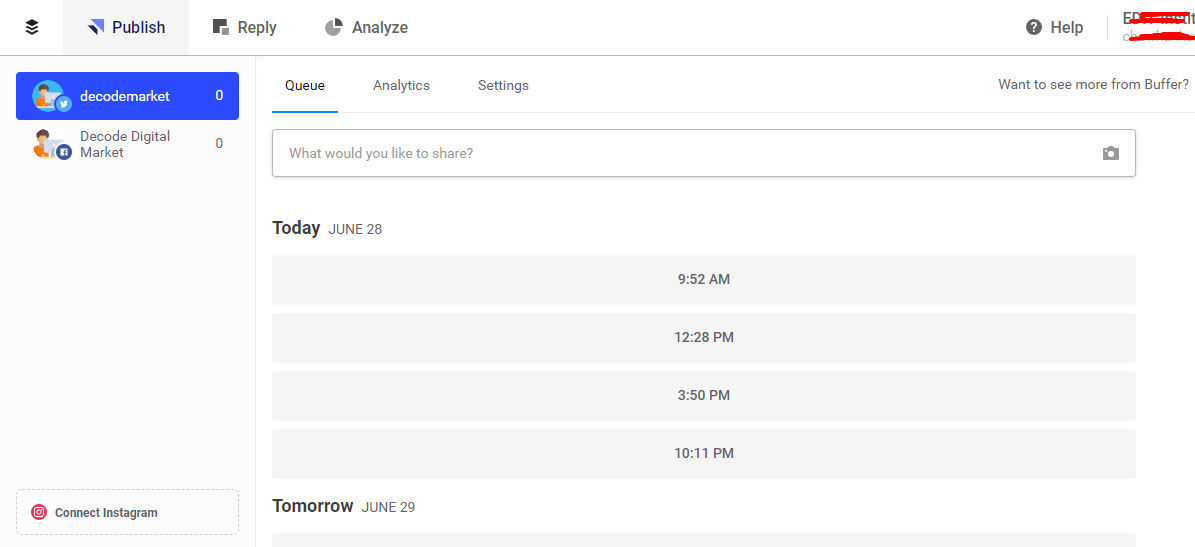Click the 'Today' heading text
Viewport: 1195px width, 547px height.
296,228
